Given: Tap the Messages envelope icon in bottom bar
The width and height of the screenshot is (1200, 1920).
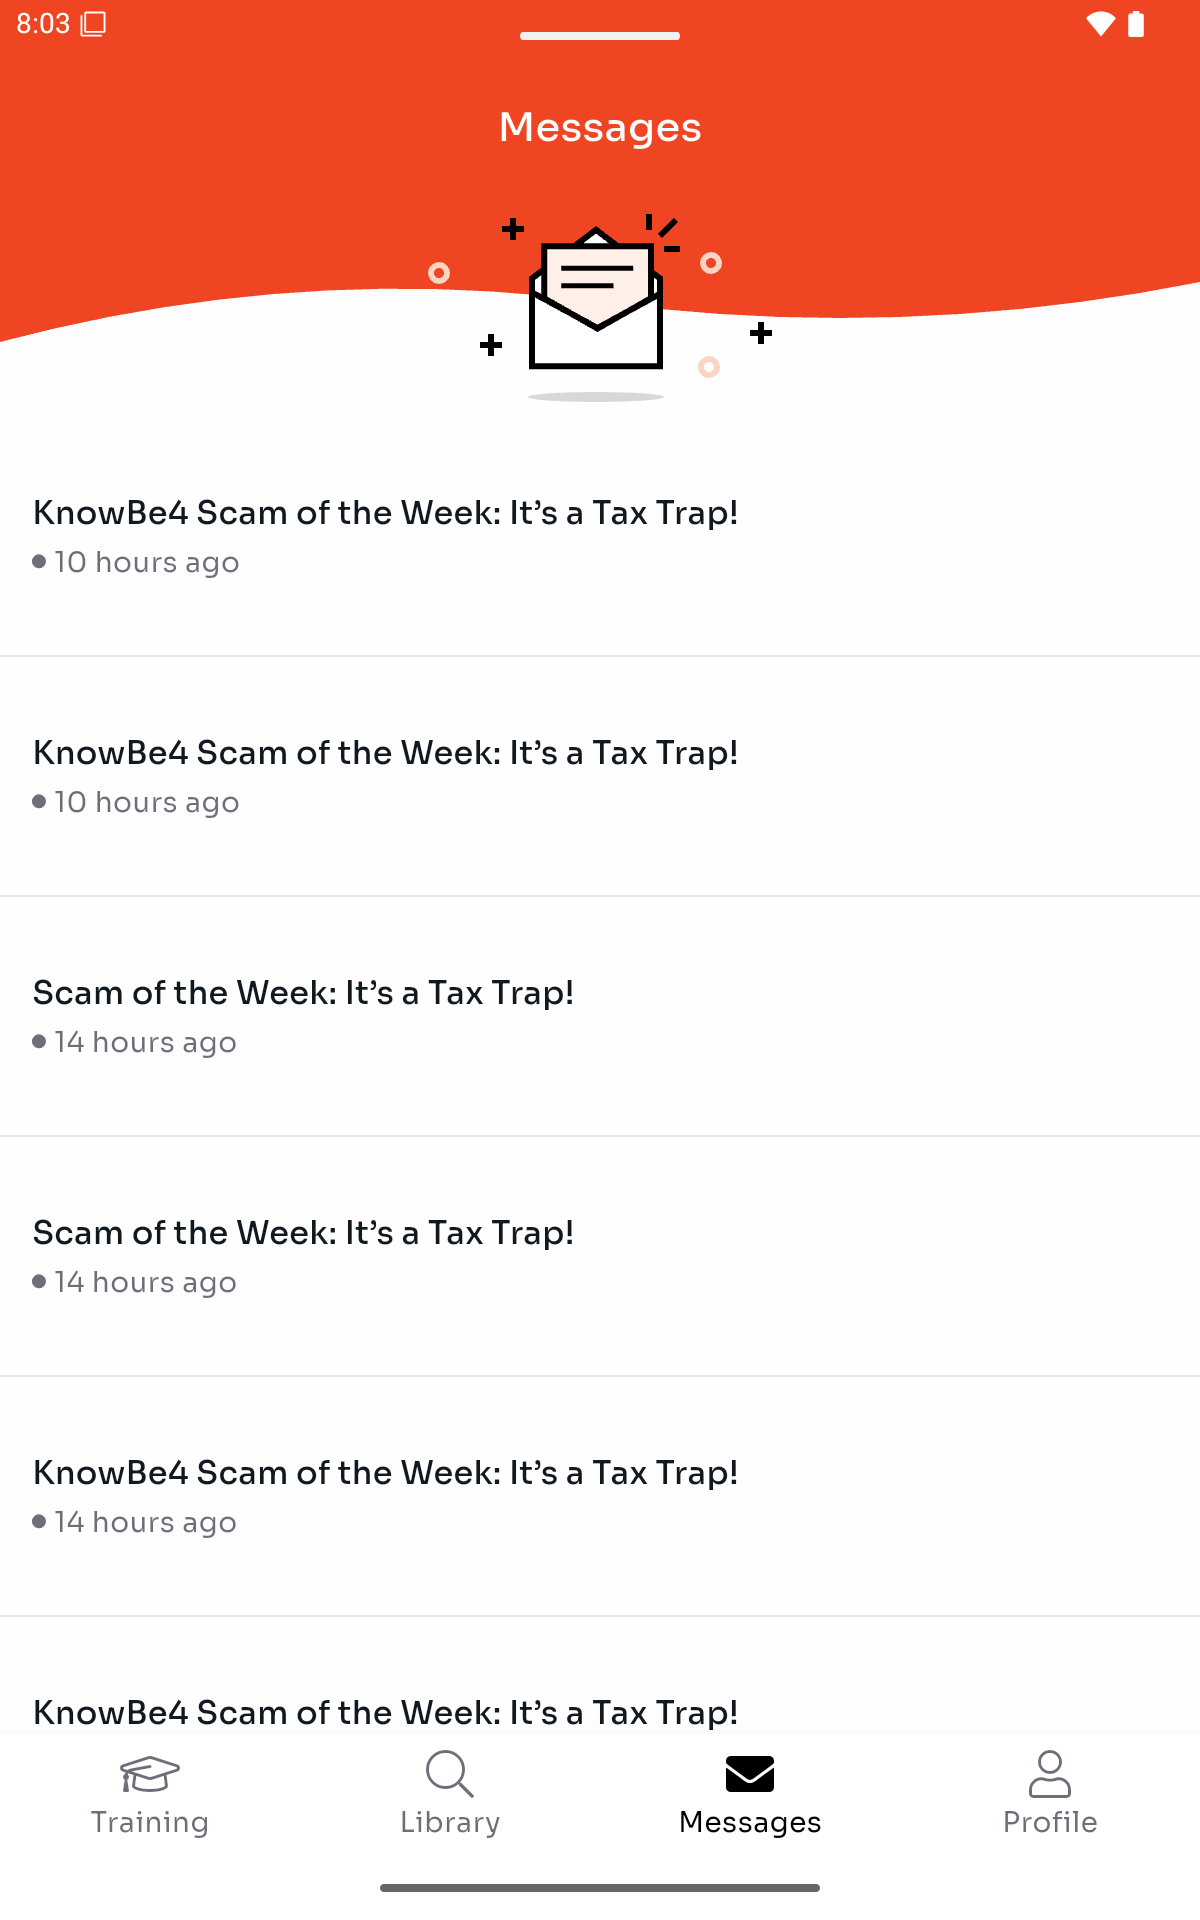Looking at the screenshot, I should tap(750, 1774).
